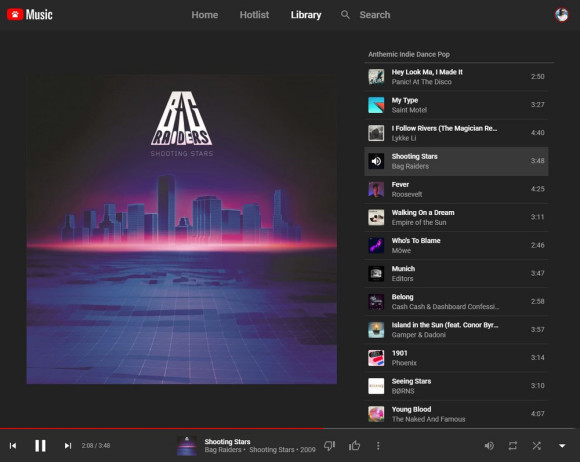Play Island in the Sun

(456, 330)
